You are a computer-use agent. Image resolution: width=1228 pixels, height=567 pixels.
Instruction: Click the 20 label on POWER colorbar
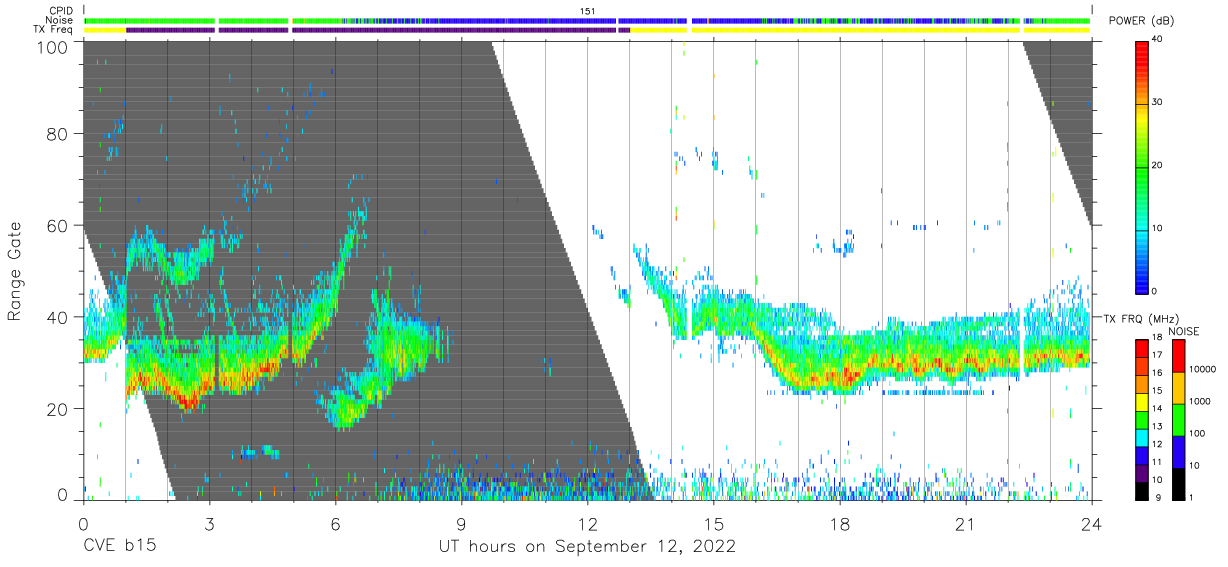pyautogui.click(x=1158, y=166)
